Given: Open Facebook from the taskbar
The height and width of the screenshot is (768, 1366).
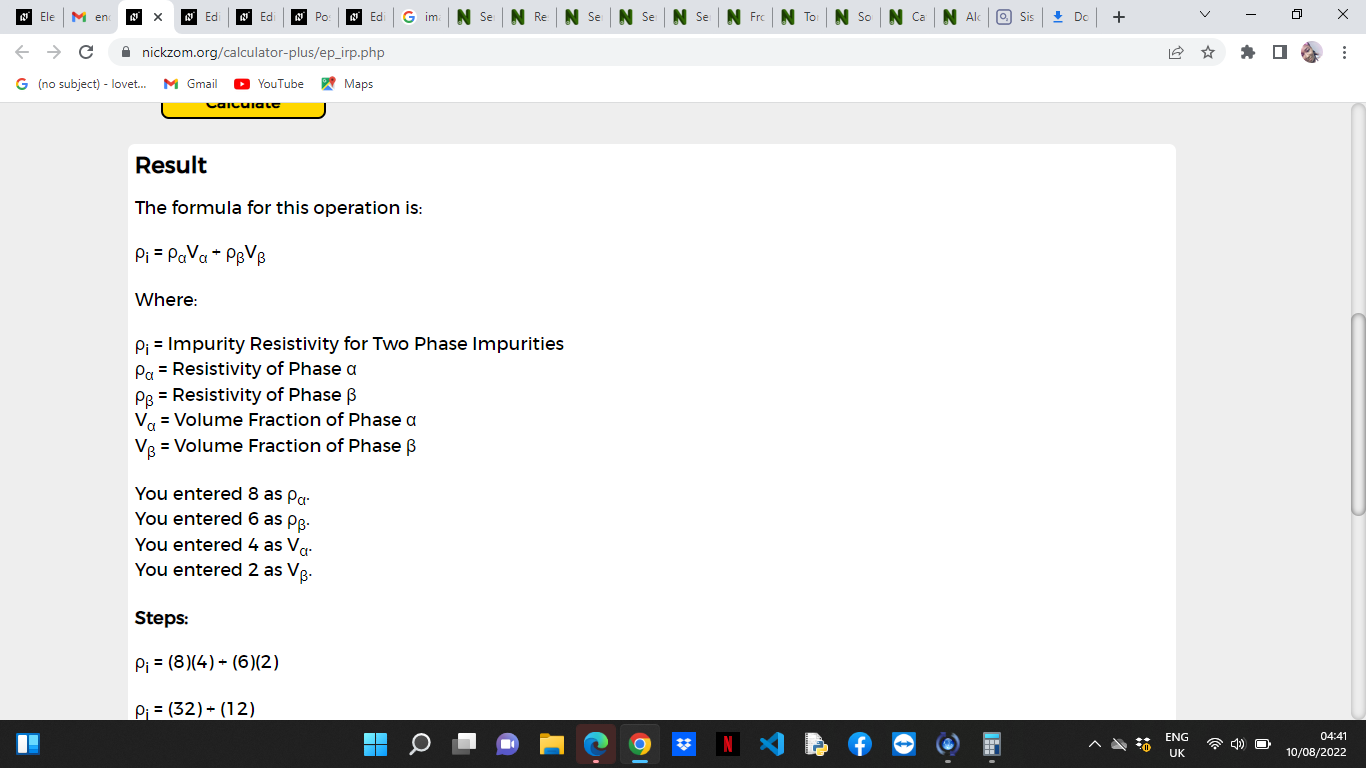Looking at the screenshot, I should pyautogui.click(x=860, y=744).
